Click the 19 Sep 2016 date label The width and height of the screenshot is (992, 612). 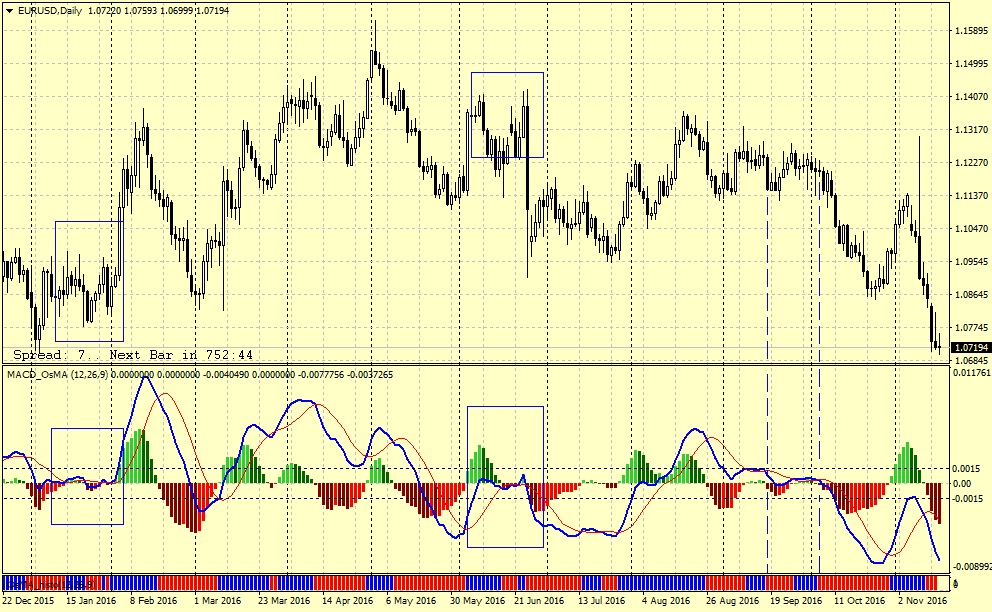(x=796, y=601)
